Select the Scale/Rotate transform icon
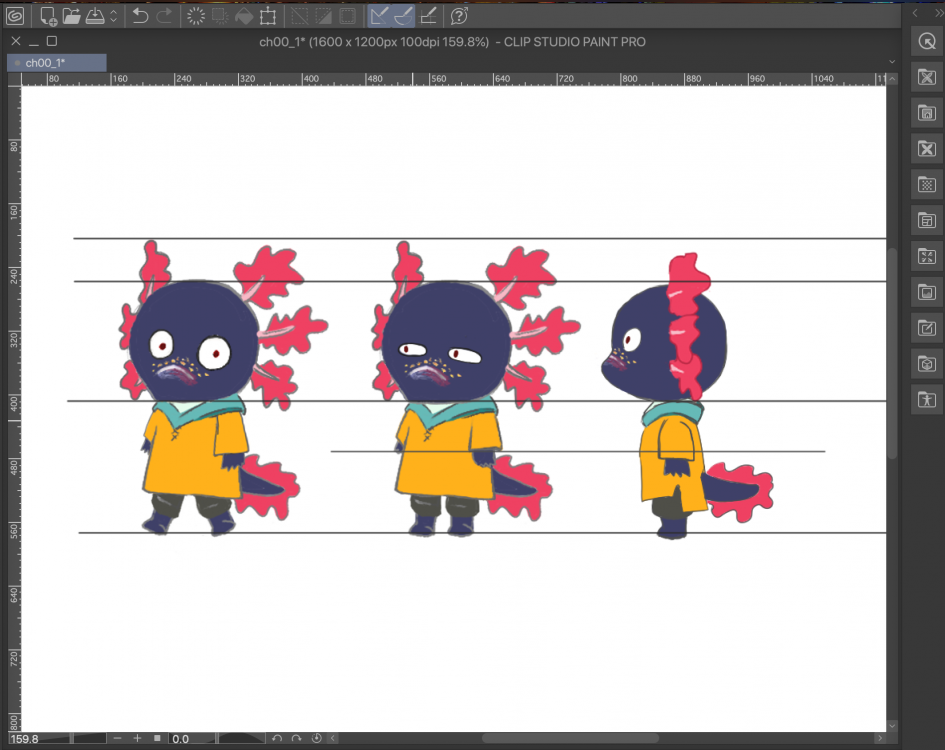Viewport: 945px width, 750px height. [x=268, y=15]
